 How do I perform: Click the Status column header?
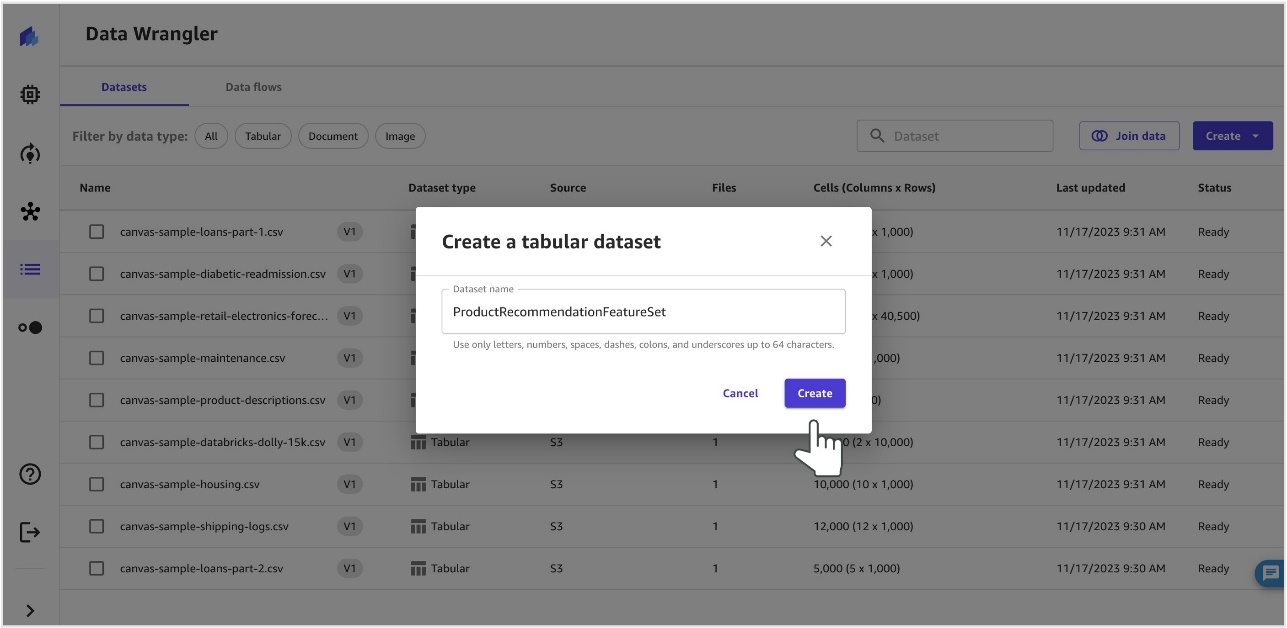tap(1214, 188)
